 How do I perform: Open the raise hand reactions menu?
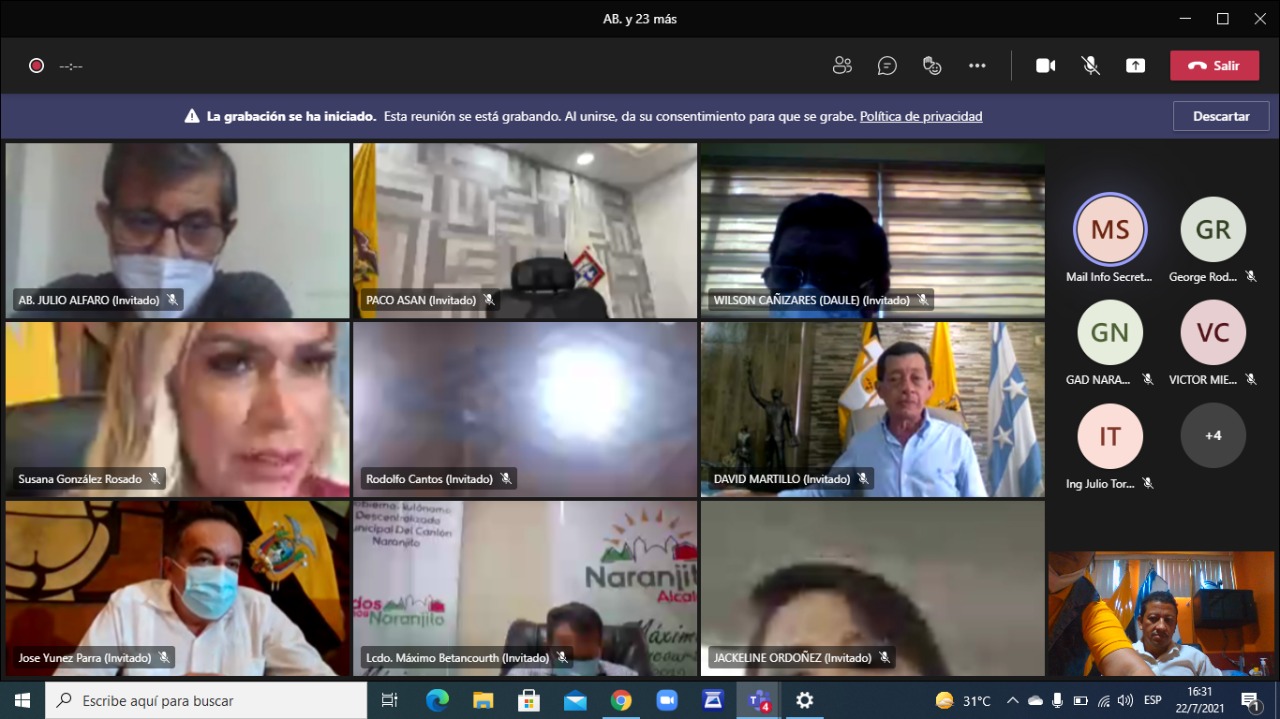click(x=932, y=66)
